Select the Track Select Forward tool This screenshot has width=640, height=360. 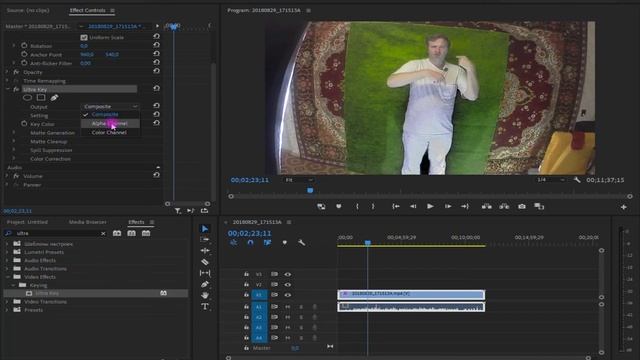click(205, 240)
